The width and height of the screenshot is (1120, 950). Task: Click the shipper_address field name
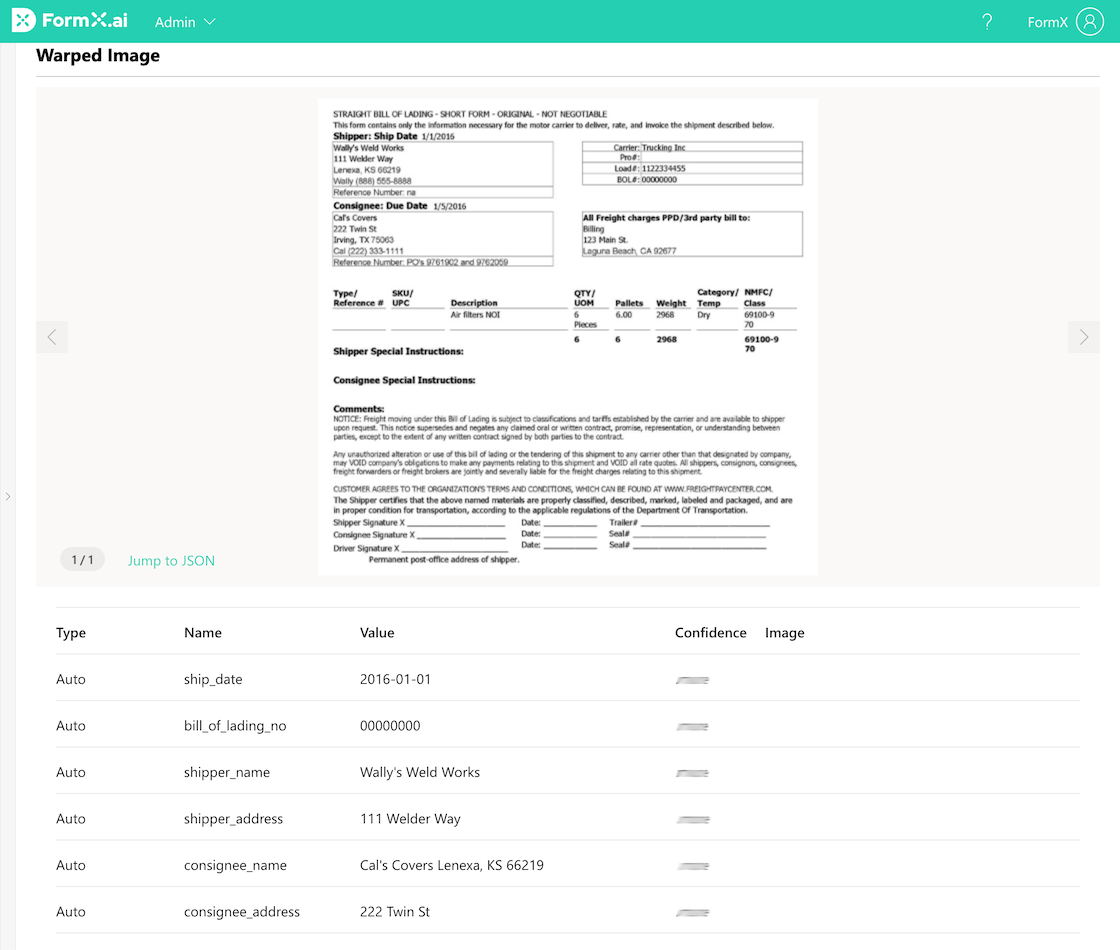tap(233, 819)
